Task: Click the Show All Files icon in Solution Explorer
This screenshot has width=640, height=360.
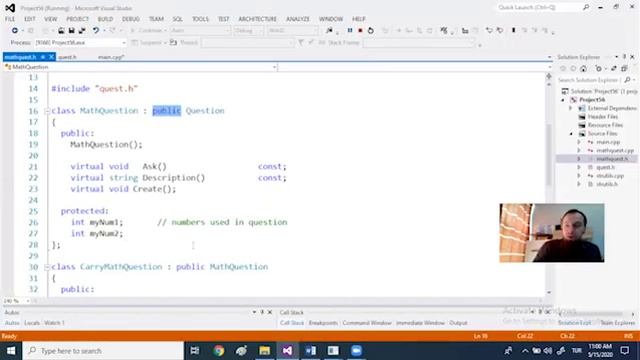Action: coord(624,69)
